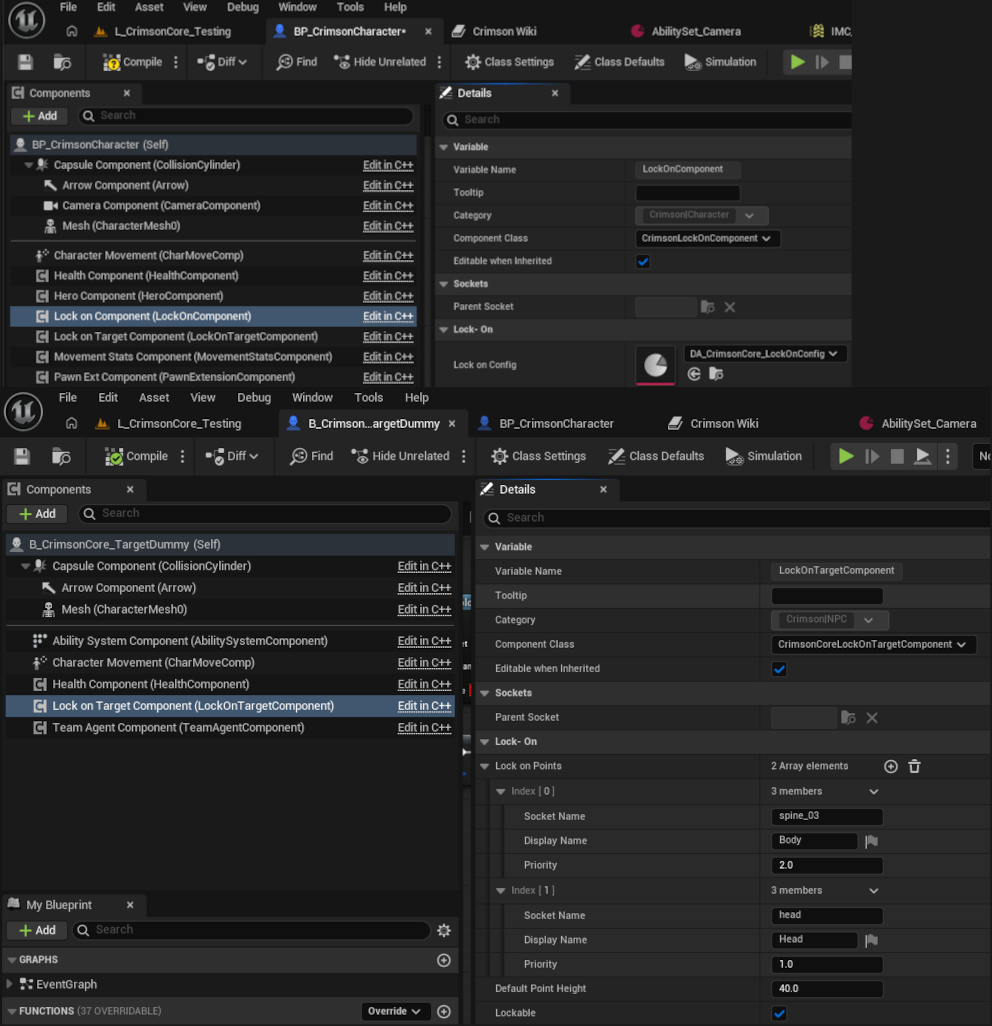992x1026 pixels.
Task: Uncheck the Lockable checkbox
Action: point(779,1013)
